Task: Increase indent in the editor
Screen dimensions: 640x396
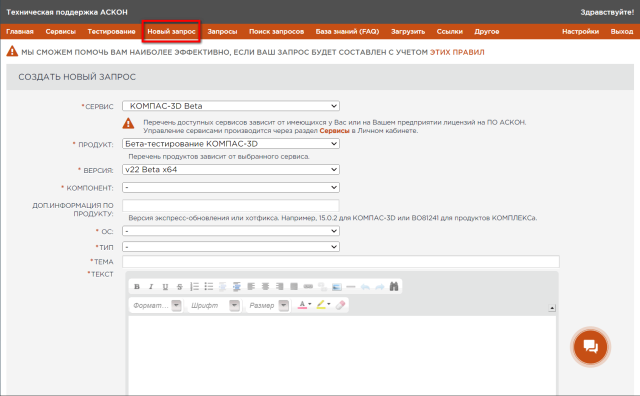Action: click(x=237, y=287)
